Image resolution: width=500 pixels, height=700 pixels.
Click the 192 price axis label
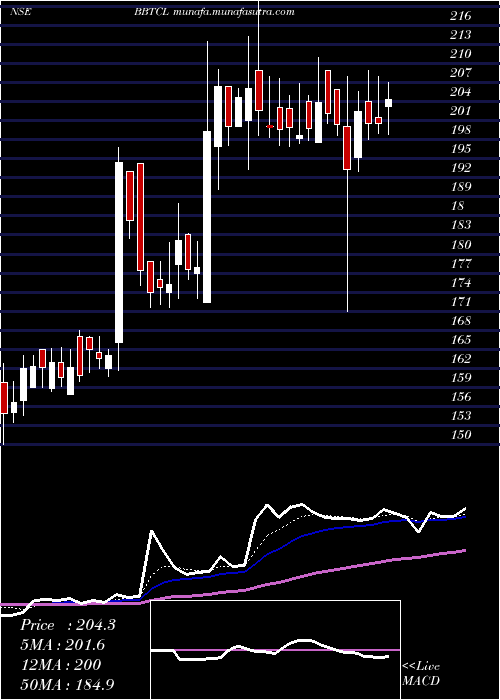(x=461, y=168)
